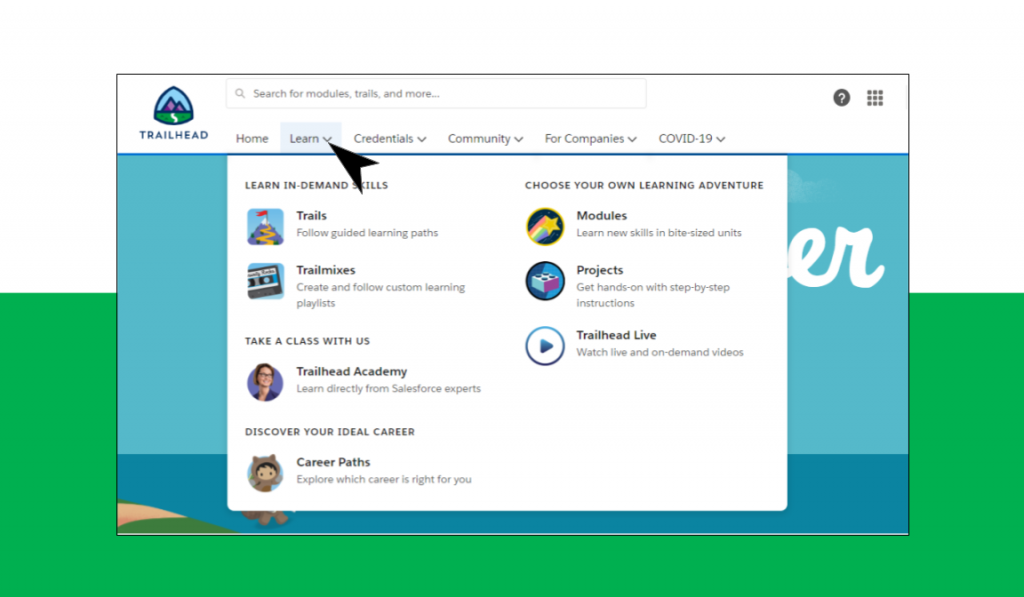Open the Trails link
The image size is (1024, 597).
tap(312, 216)
